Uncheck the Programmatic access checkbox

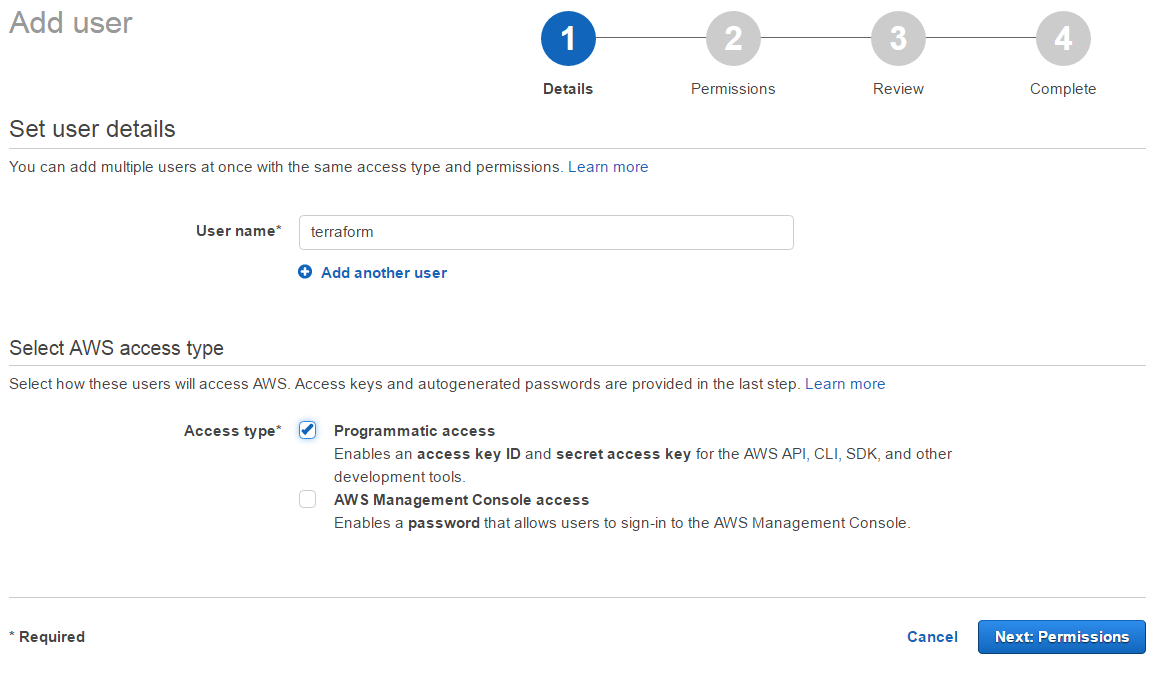(x=308, y=430)
